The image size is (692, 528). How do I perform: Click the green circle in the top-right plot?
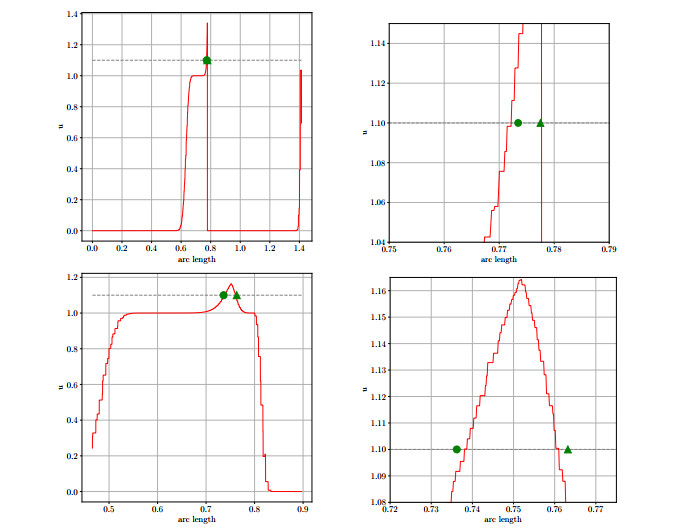click(517, 123)
